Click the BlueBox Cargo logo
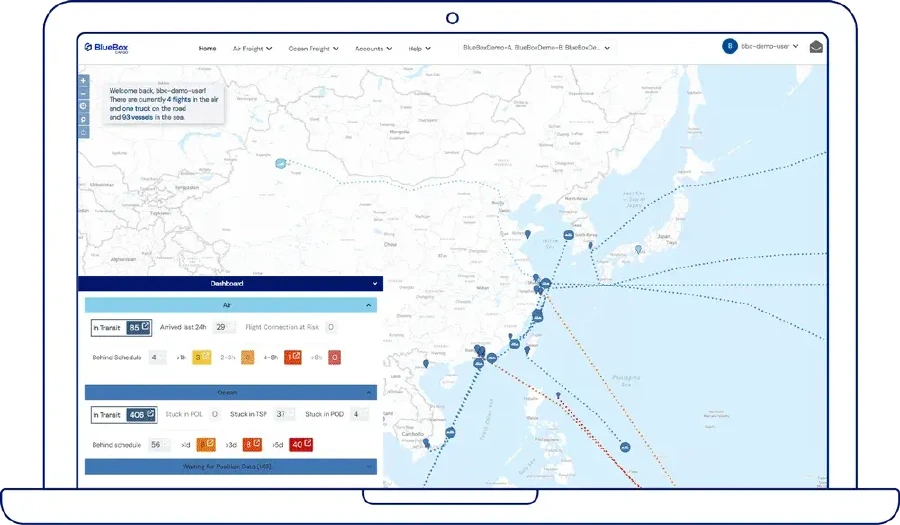This screenshot has height=525, width=900. (106, 48)
